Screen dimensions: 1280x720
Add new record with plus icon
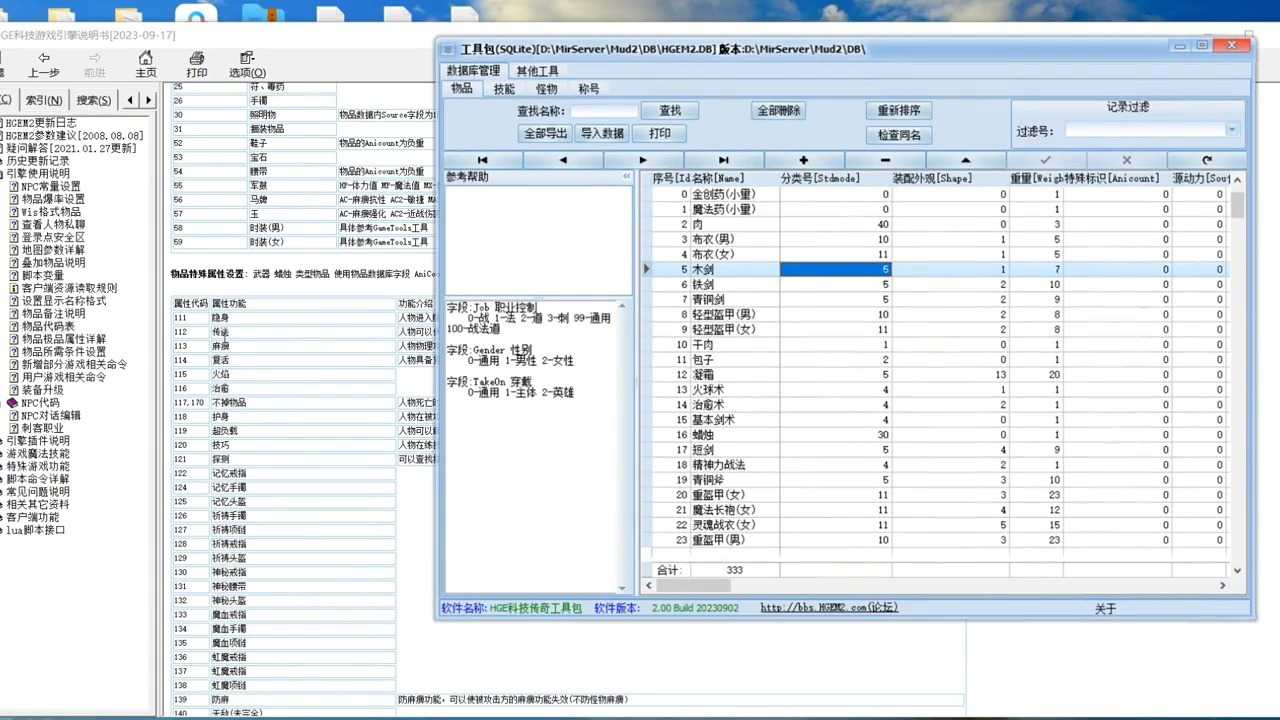[804, 160]
